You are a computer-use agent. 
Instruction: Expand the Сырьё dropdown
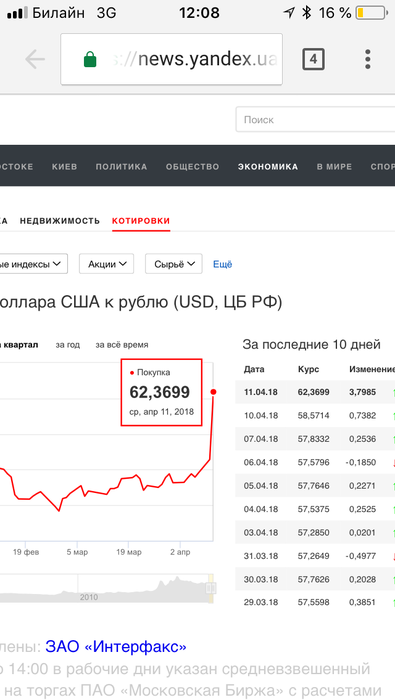point(174,264)
